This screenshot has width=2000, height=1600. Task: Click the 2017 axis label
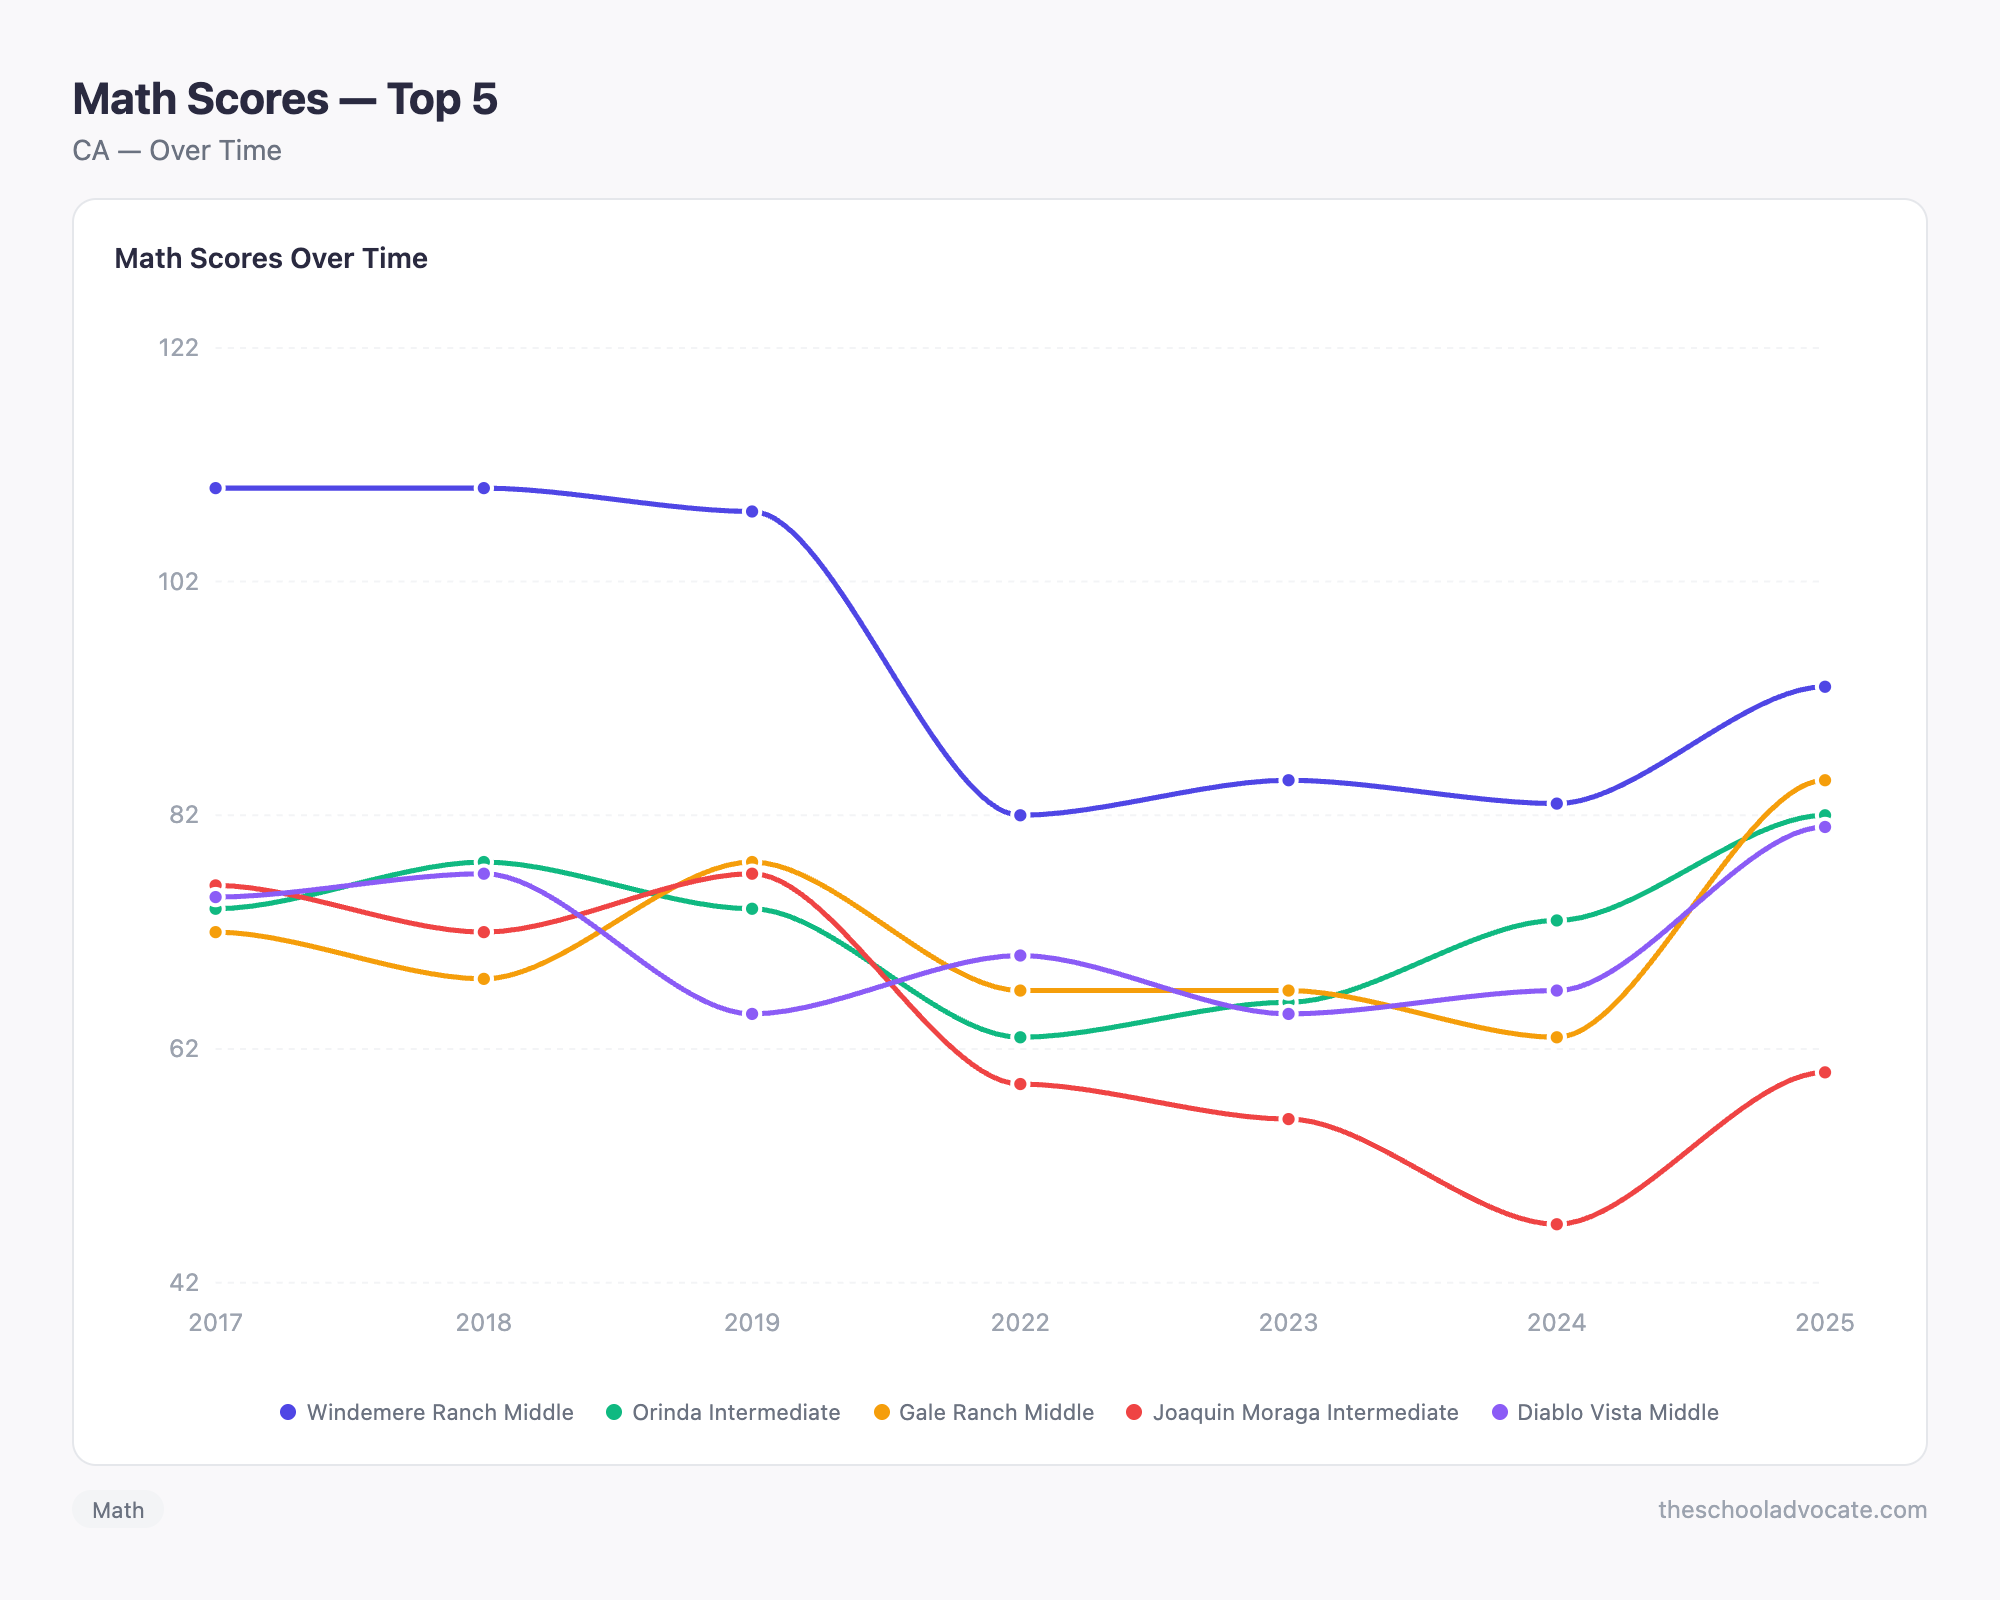coord(216,1322)
